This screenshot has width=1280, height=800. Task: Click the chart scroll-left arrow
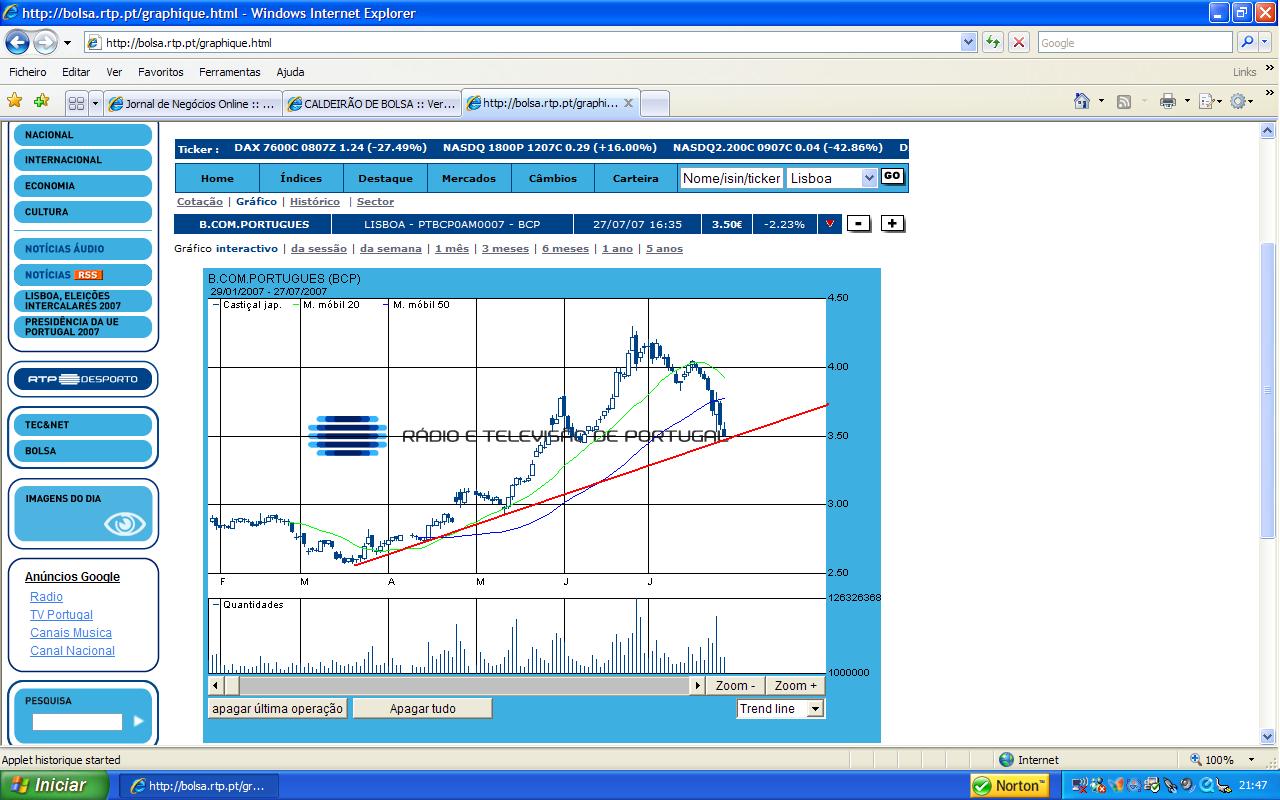[216, 686]
